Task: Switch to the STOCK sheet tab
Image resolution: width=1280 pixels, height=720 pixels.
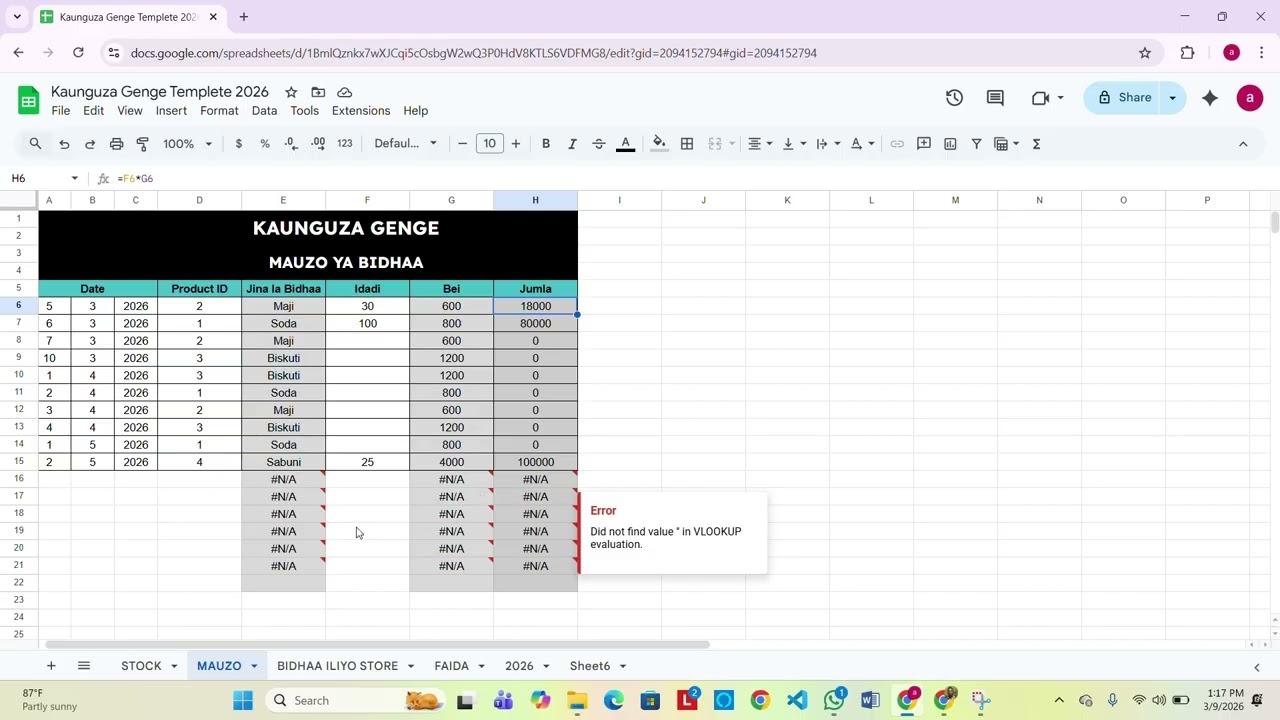Action: coord(141,666)
